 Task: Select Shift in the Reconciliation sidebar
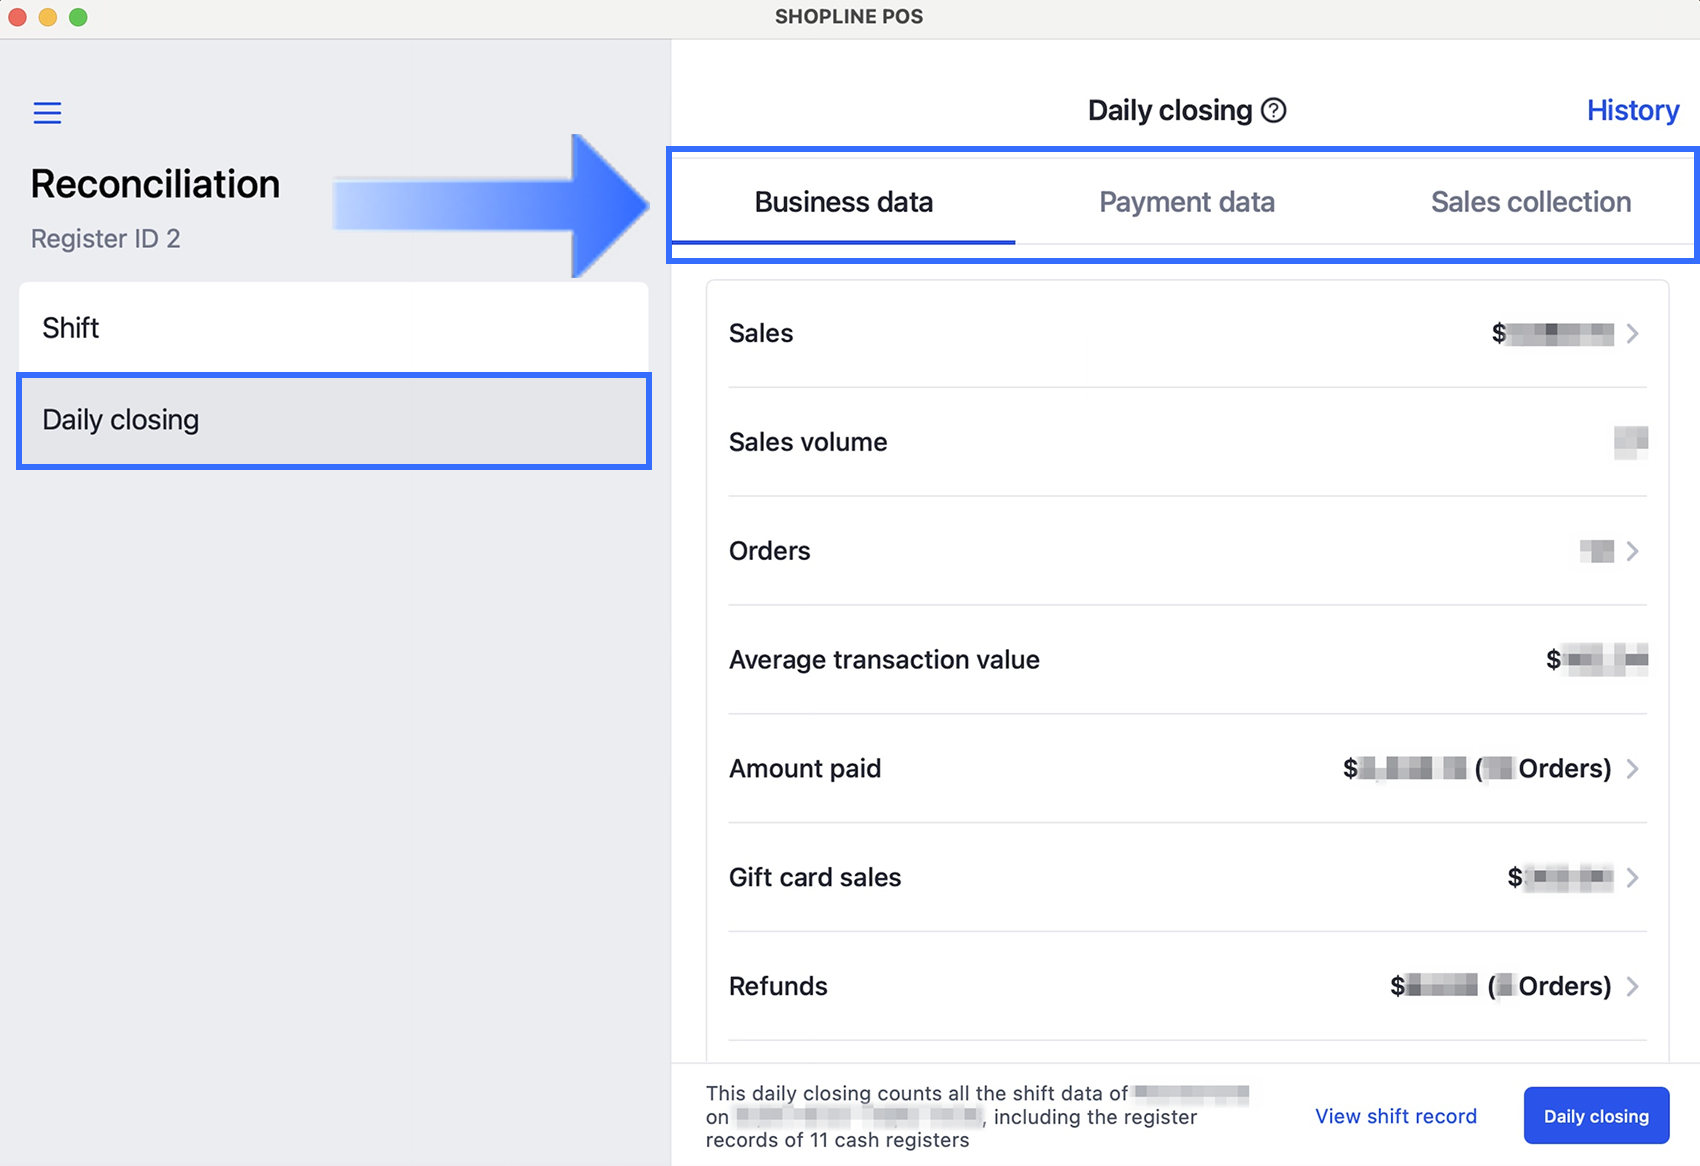click(x=333, y=328)
